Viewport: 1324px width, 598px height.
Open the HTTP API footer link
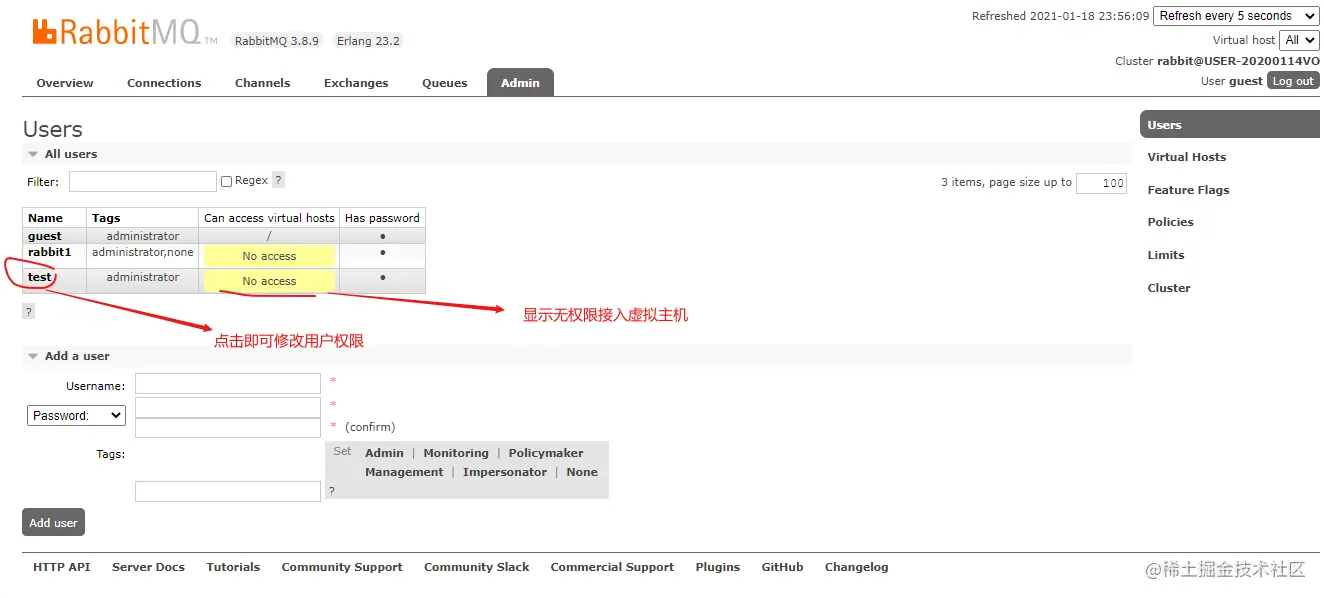[x=61, y=567]
